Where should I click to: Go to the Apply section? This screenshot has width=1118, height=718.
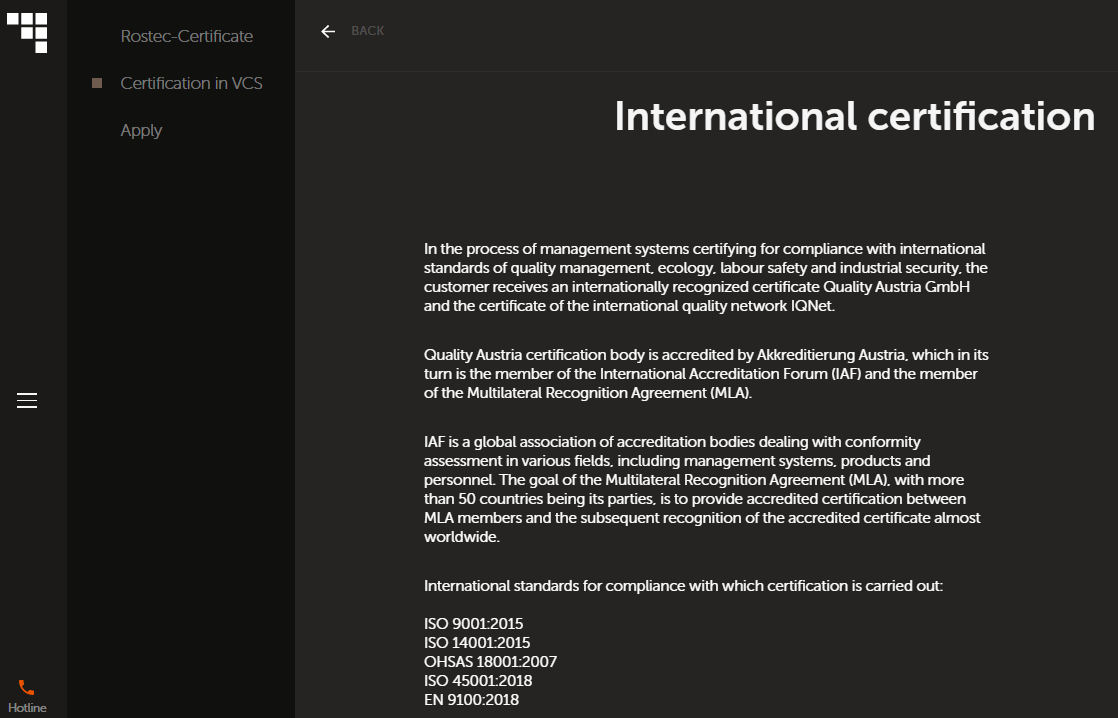tap(141, 130)
